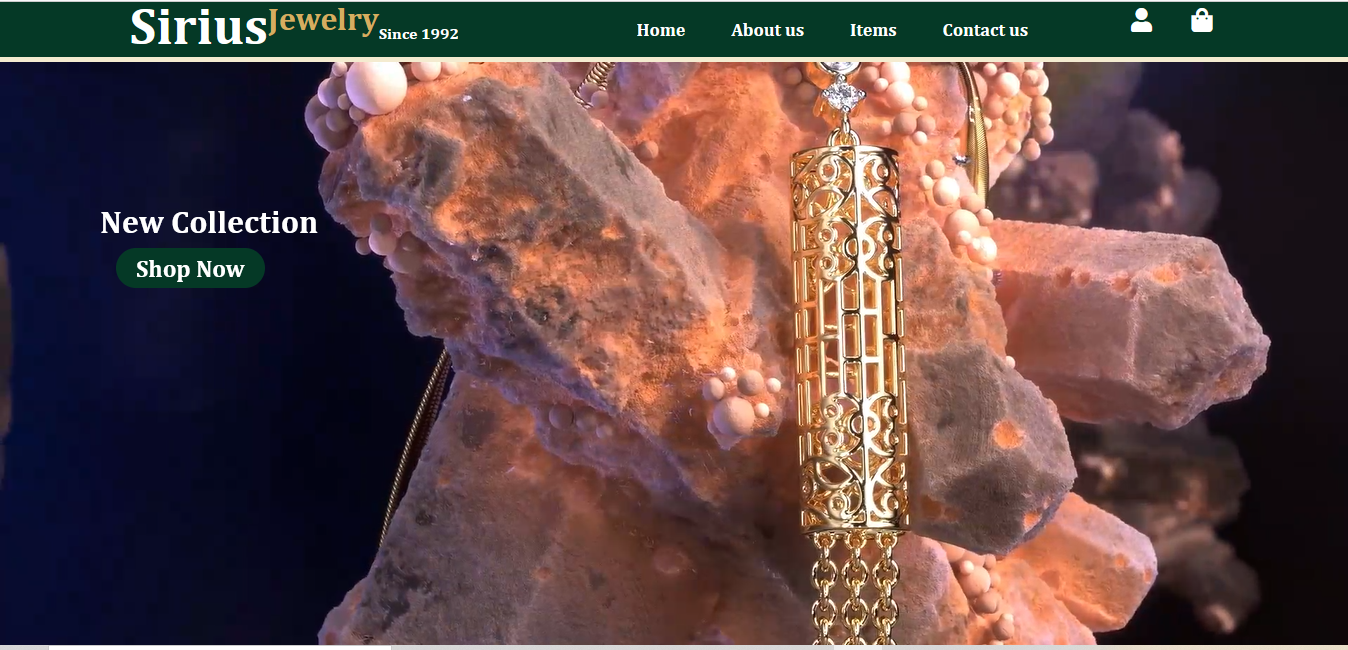Browse the Items section

click(872, 30)
